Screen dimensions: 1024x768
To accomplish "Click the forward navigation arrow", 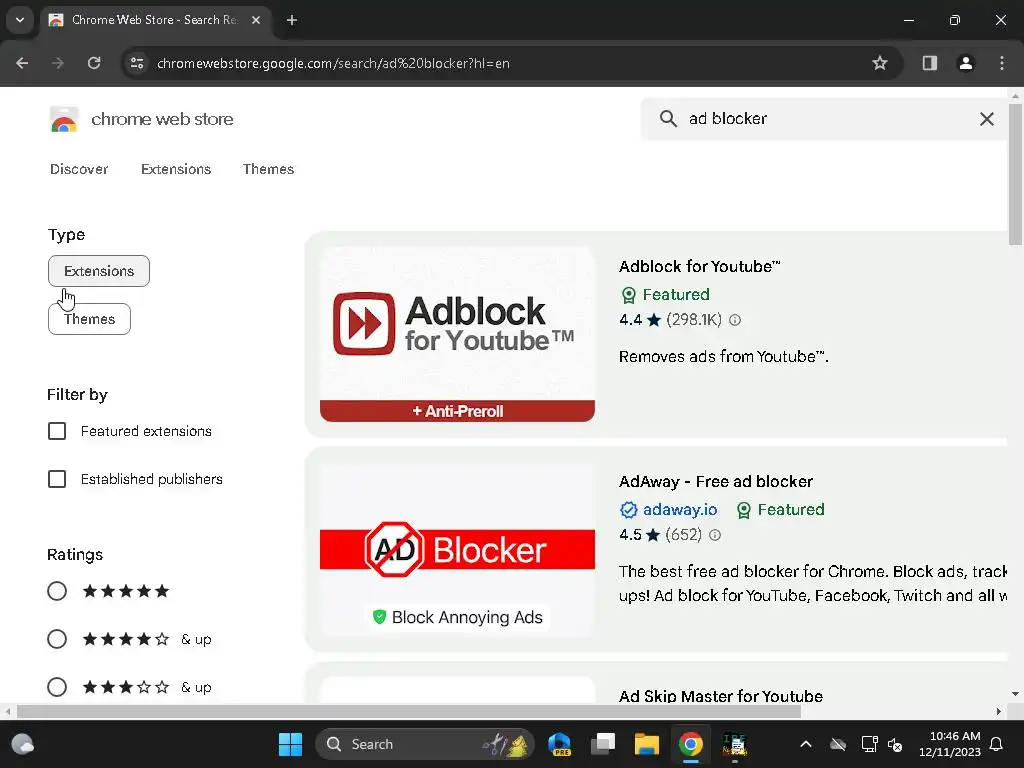I will [57, 63].
